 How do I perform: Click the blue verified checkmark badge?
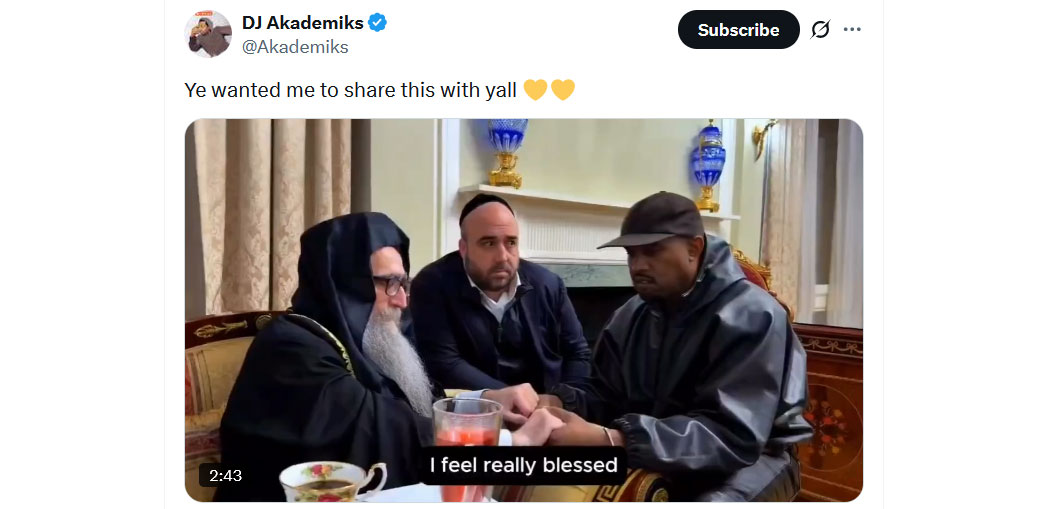378,23
